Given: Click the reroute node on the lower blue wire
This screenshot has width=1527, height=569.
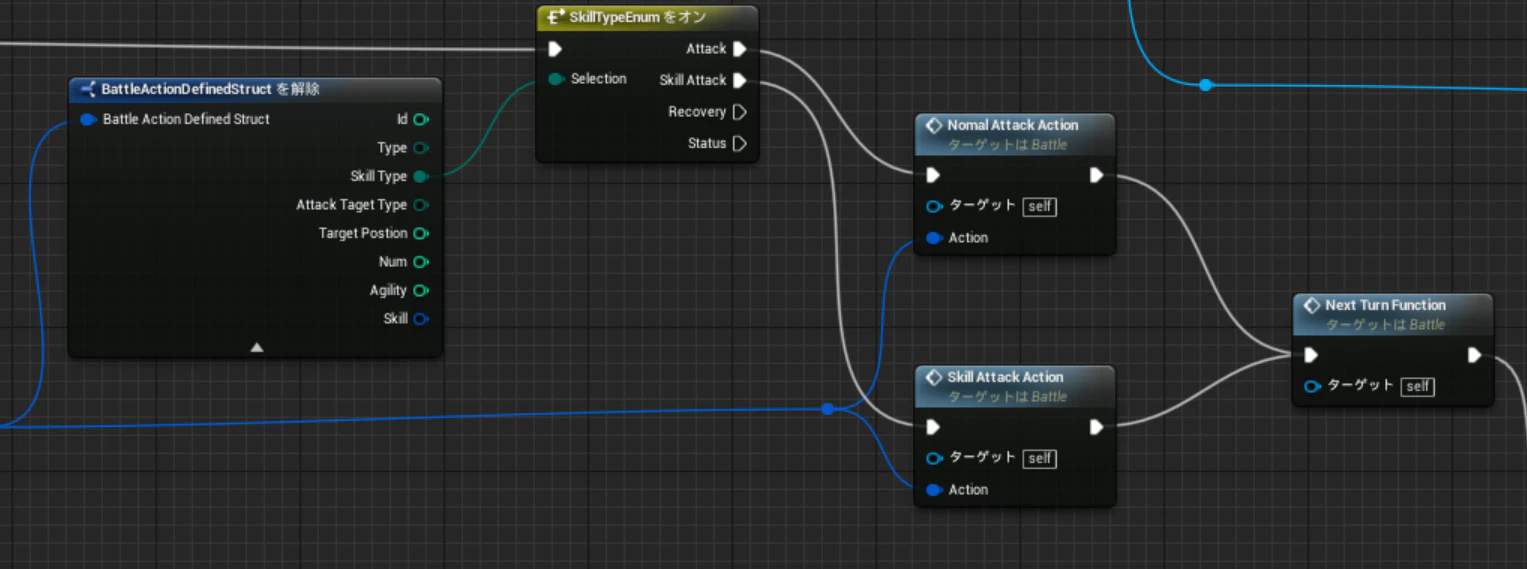Looking at the screenshot, I should pos(827,409).
